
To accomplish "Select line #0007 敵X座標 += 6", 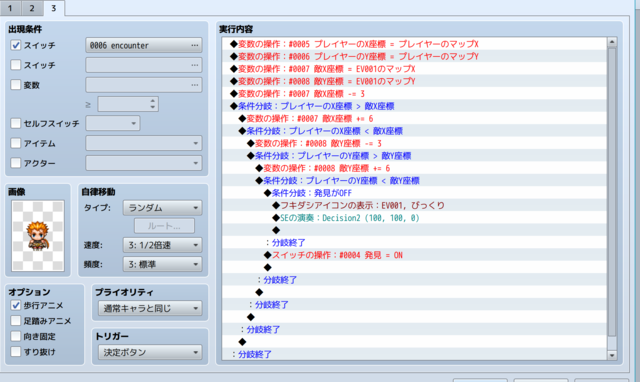I will 415,118.
